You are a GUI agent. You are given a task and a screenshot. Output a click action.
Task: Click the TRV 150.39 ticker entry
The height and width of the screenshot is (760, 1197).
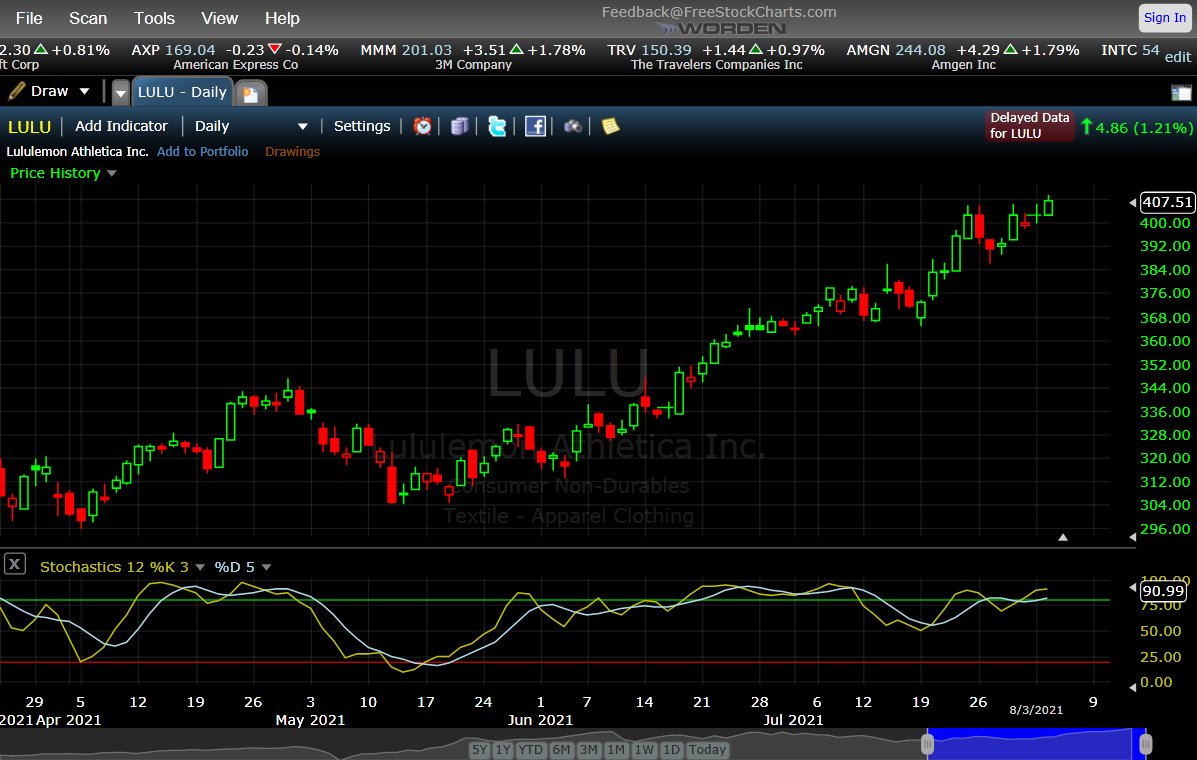tap(716, 56)
